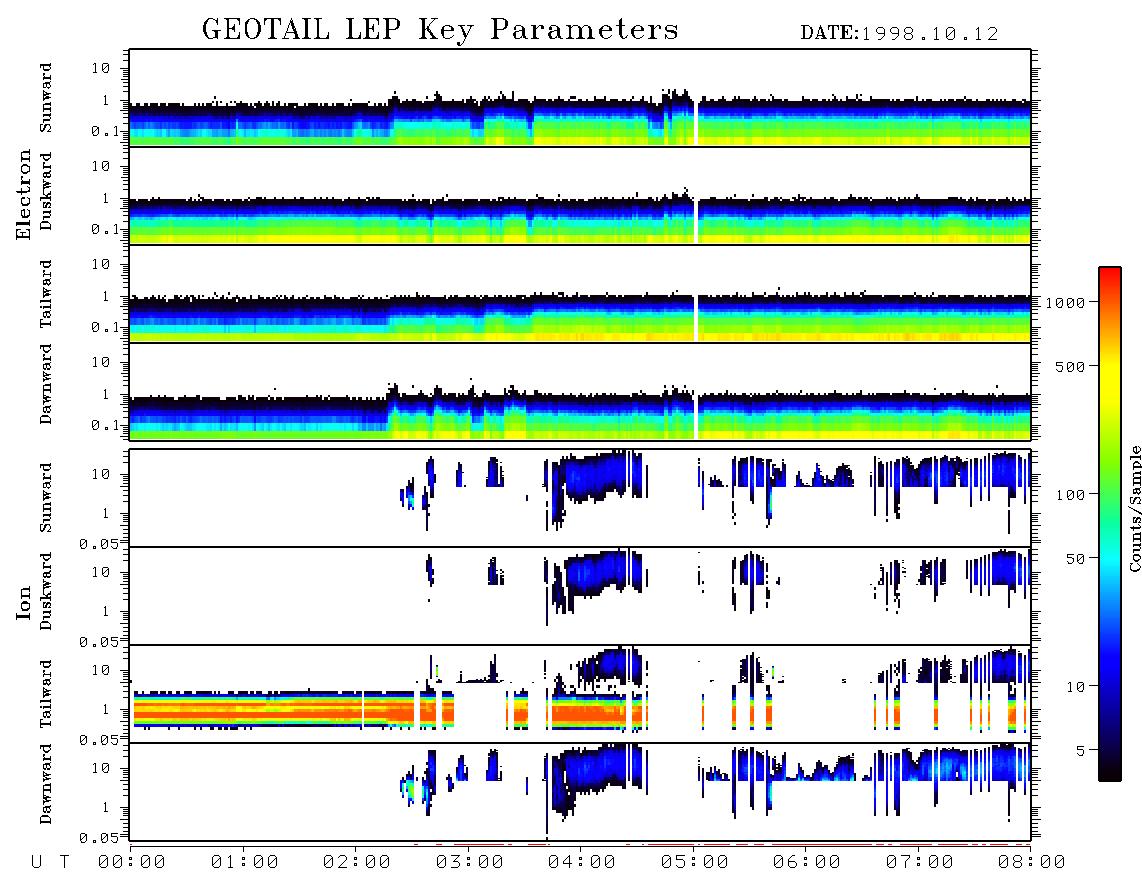Select the Electron "Duskward" axis label
This screenshot has width=1142, height=880.
(x=46, y=191)
